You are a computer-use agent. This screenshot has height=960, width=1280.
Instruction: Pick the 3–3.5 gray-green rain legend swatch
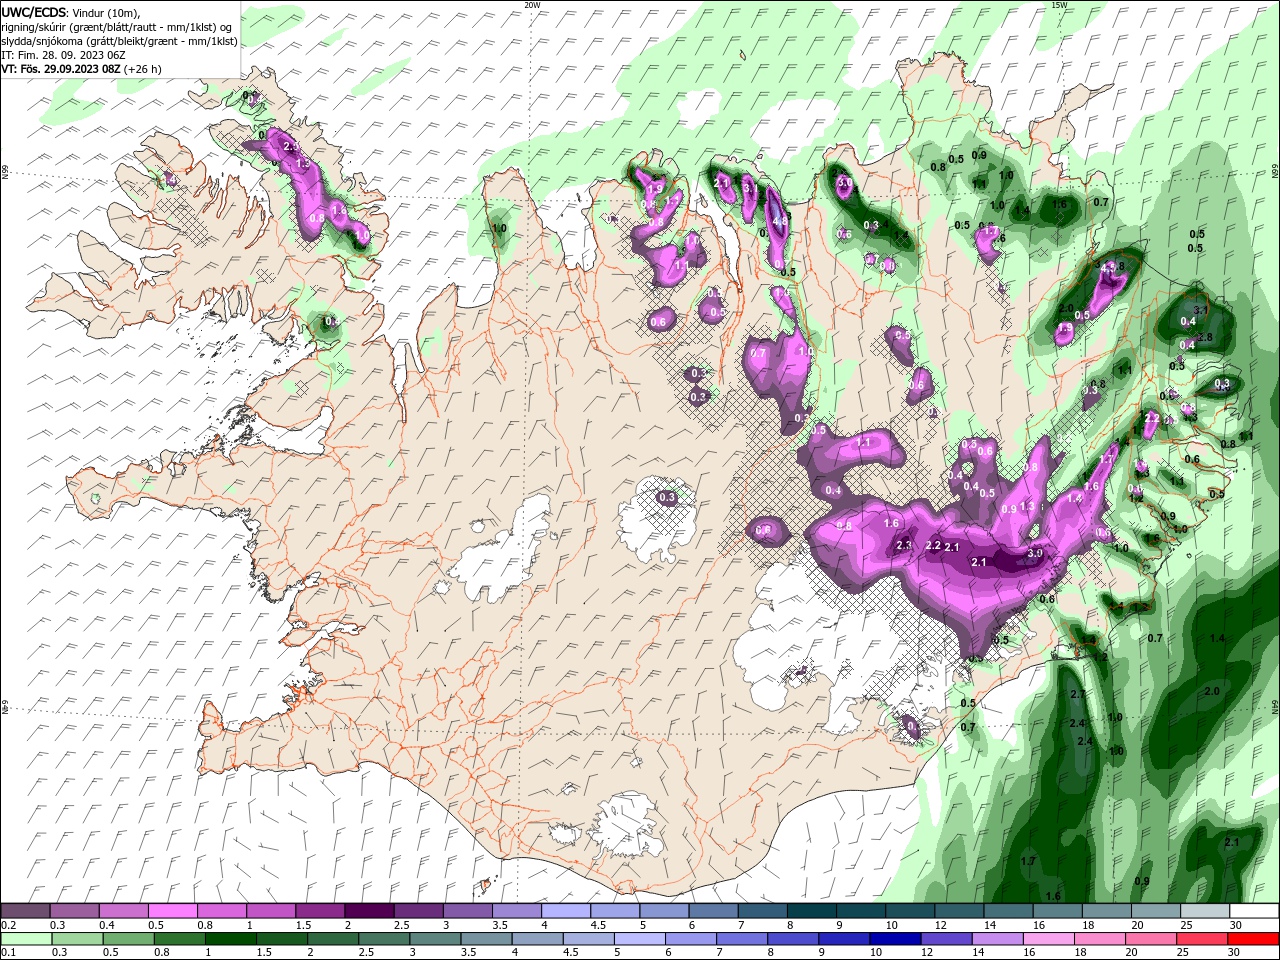tap(434, 939)
